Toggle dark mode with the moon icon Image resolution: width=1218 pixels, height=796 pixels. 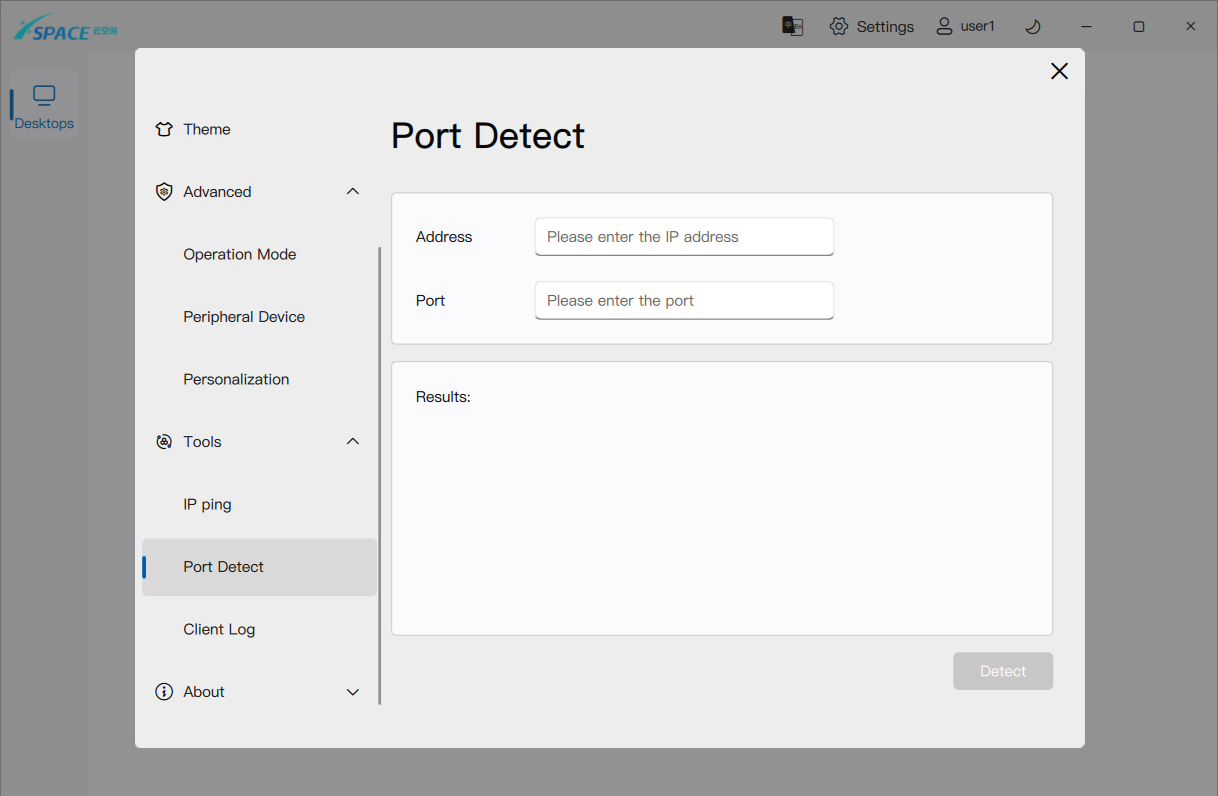coord(1033,27)
